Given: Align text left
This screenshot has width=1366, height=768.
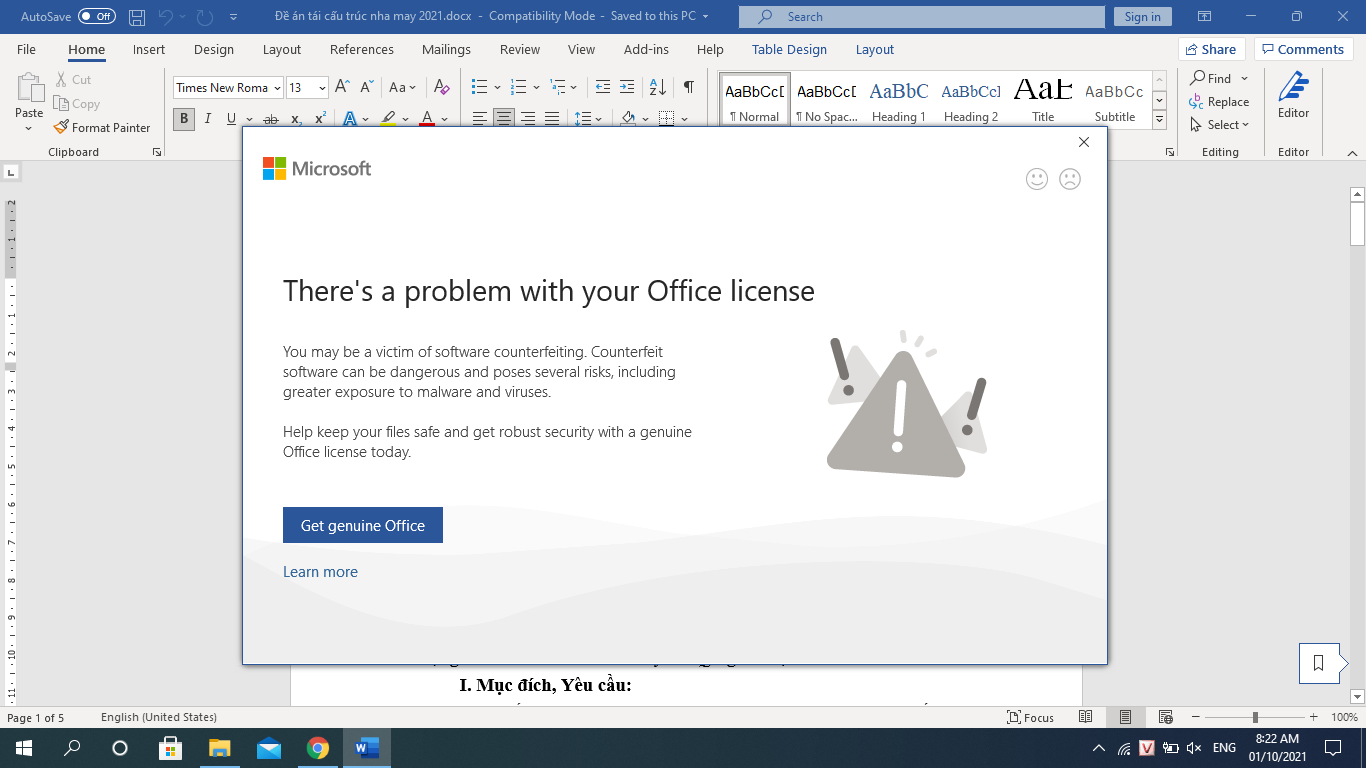Looking at the screenshot, I should pos(480,119).
